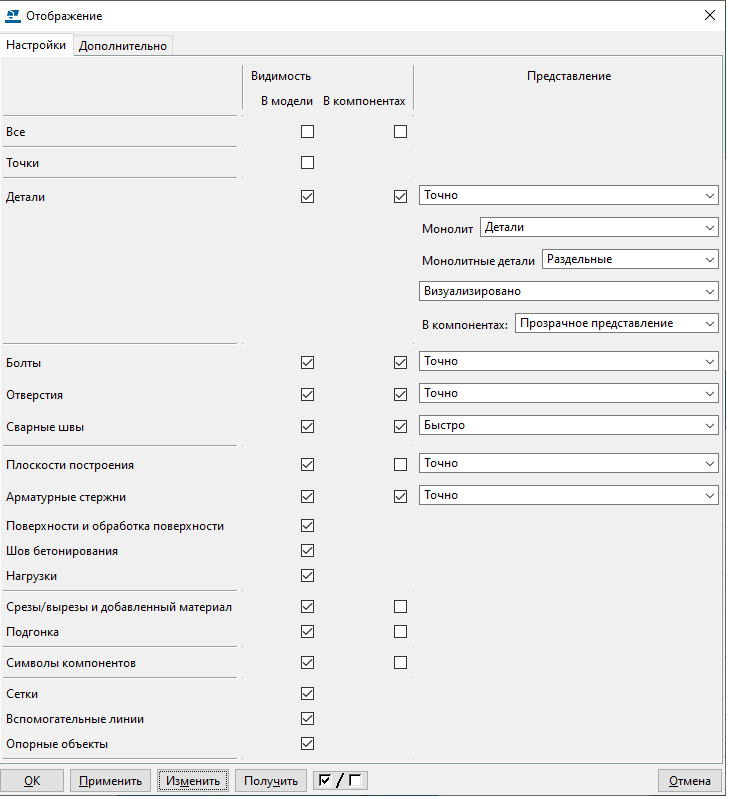Uncheck Сетки visibility checkbox
729x799 pixels.
[x=307, y=694]
